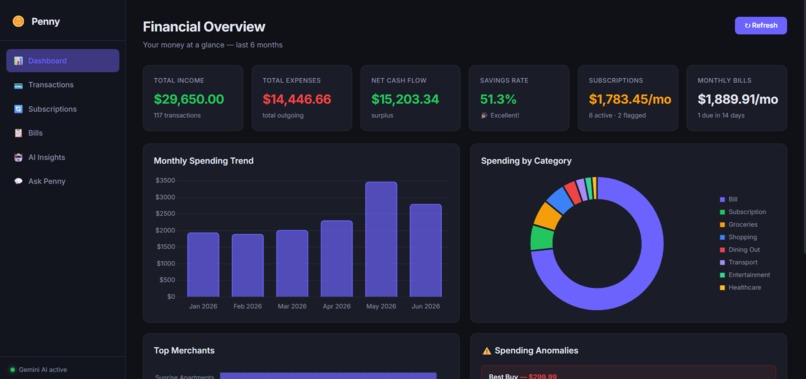Click the Penny app name
The height and width of the screenshot is (379, 806).
[x=46, y=22]
